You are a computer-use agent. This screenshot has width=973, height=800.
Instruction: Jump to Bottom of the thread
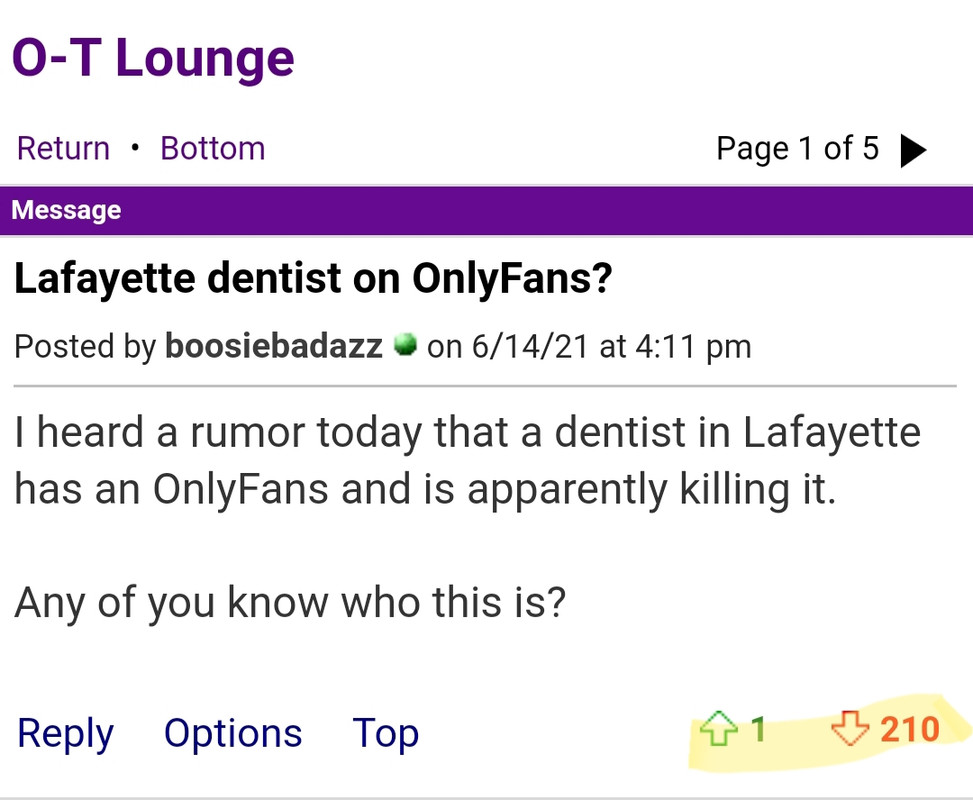(212, 148)
